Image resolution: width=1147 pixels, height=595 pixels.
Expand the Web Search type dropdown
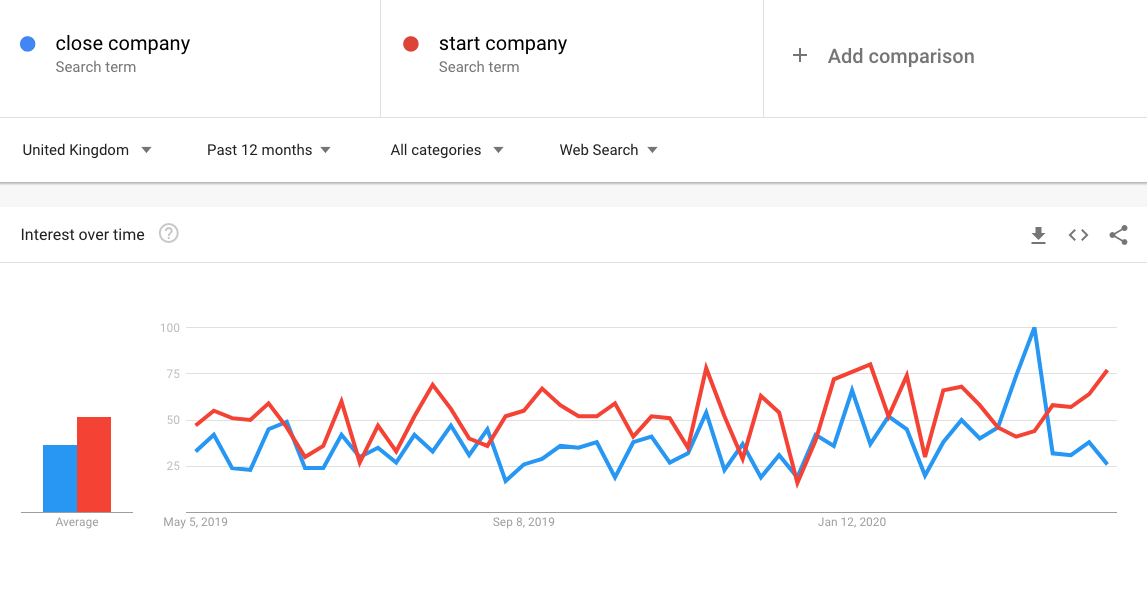pos(608,150)
